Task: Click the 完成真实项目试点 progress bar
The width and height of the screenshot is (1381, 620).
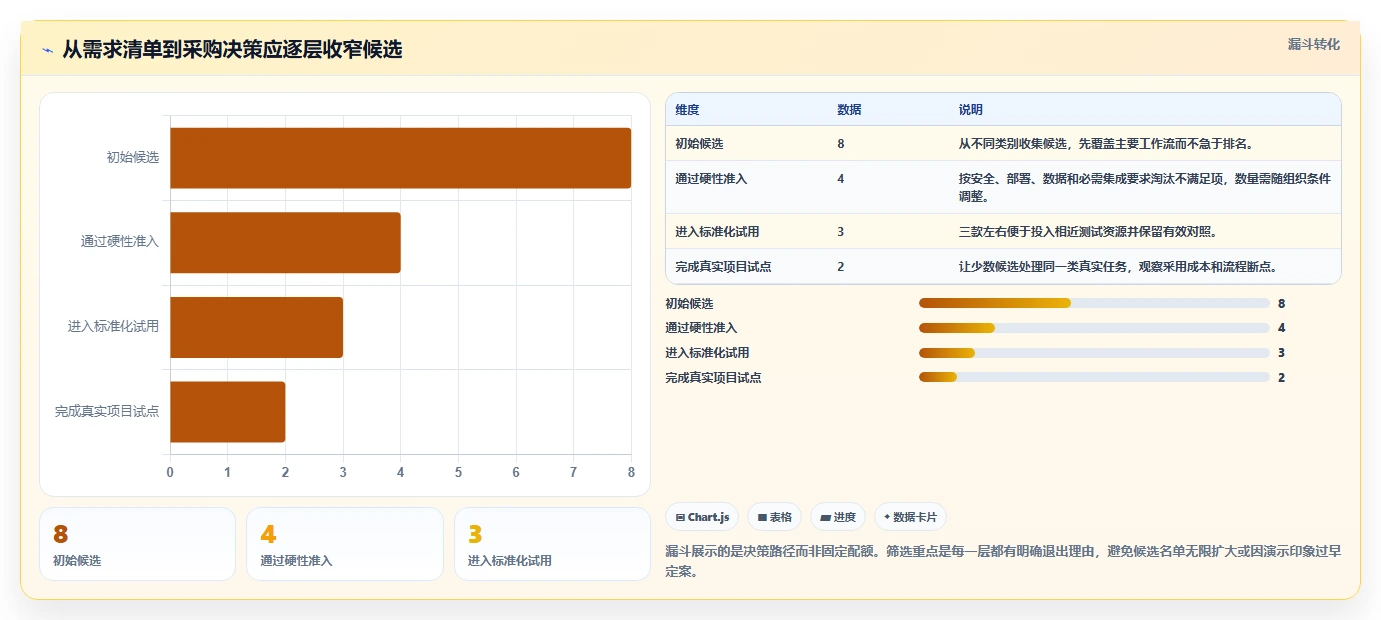Action: click(1094, 378)
